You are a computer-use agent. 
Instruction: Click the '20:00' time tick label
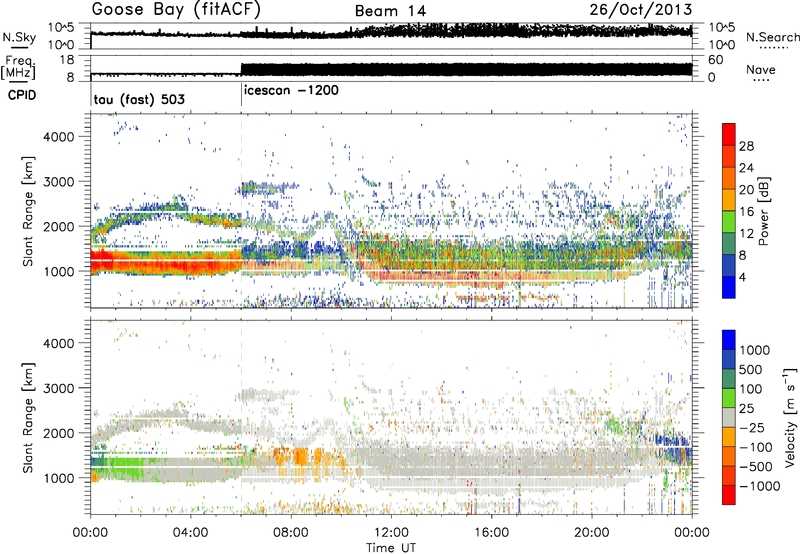[x=592, y=533]
